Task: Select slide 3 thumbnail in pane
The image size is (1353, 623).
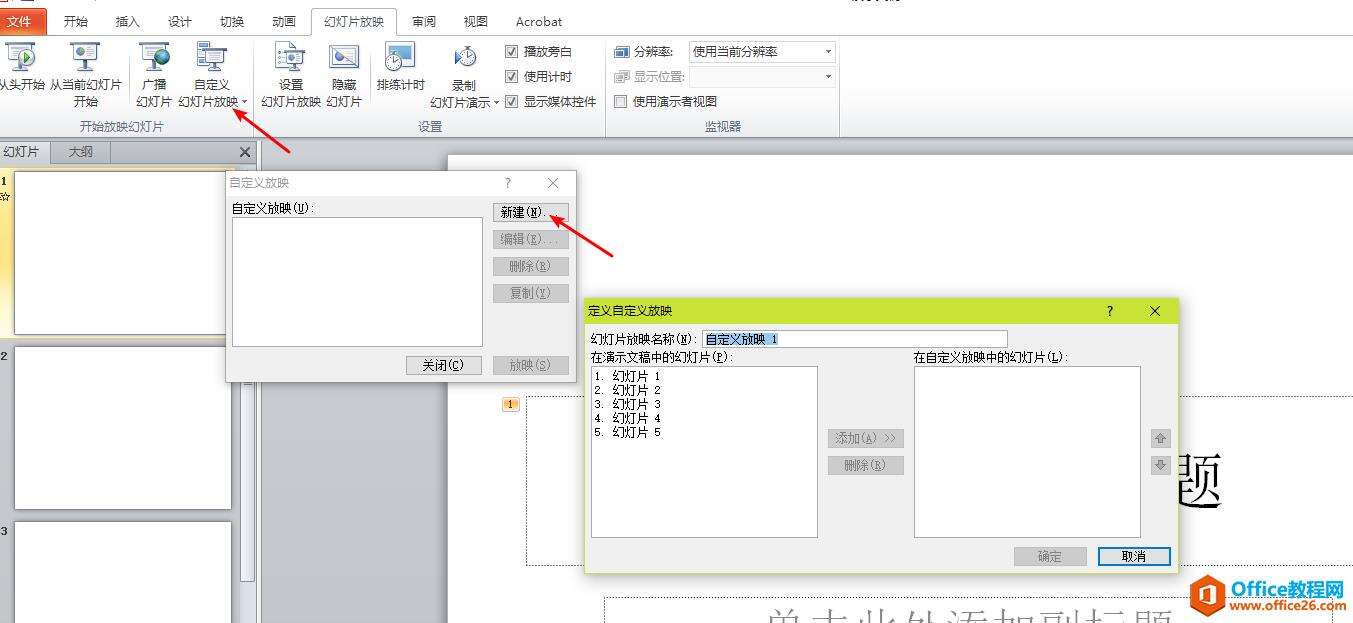Action: 123,572
